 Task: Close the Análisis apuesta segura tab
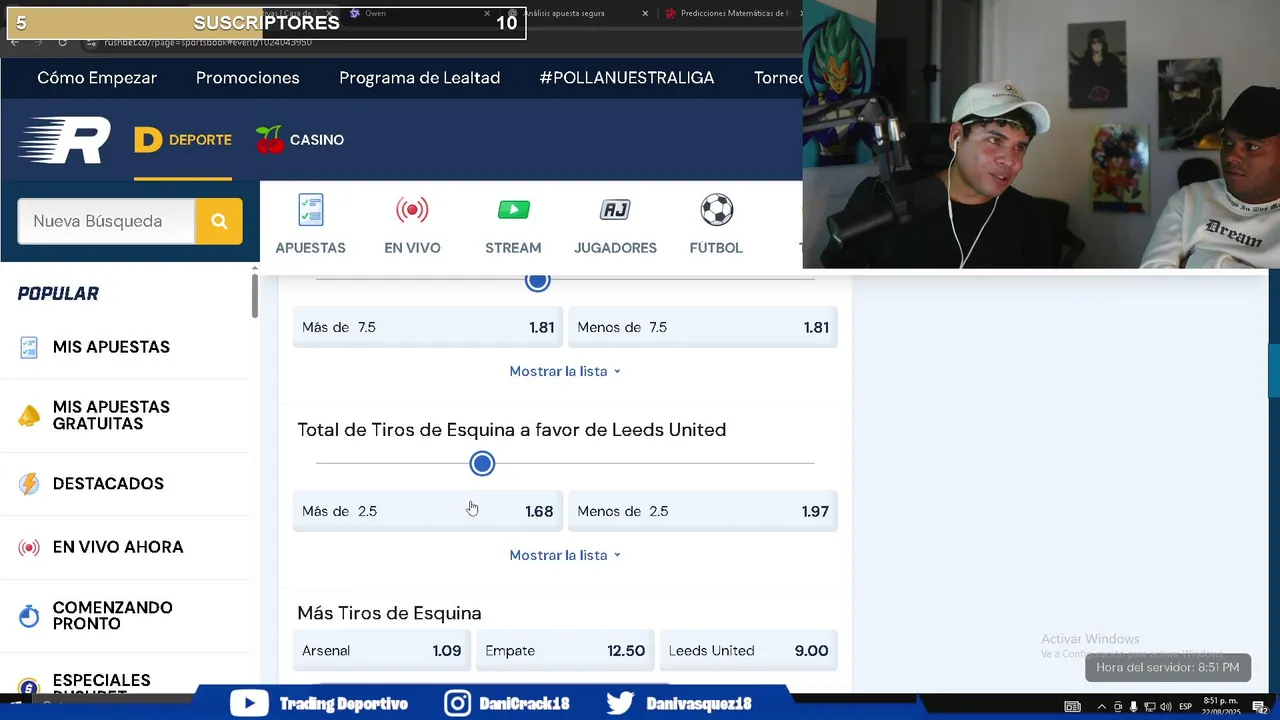[x=645, y=14]
